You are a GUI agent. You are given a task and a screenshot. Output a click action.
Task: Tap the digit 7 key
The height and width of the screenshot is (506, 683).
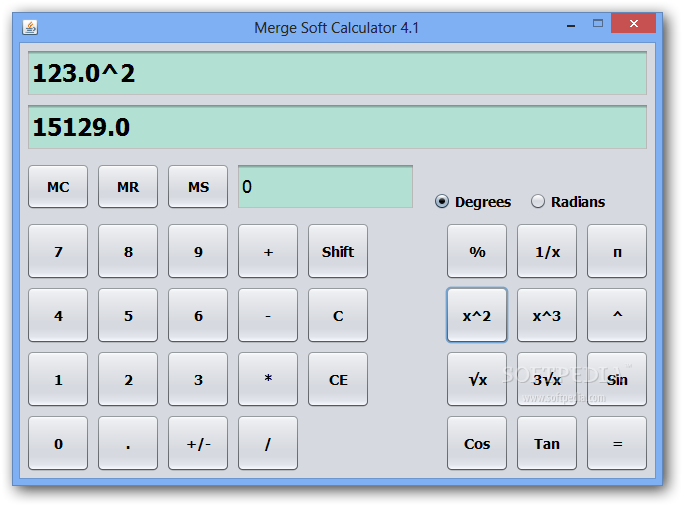point(58,251)
